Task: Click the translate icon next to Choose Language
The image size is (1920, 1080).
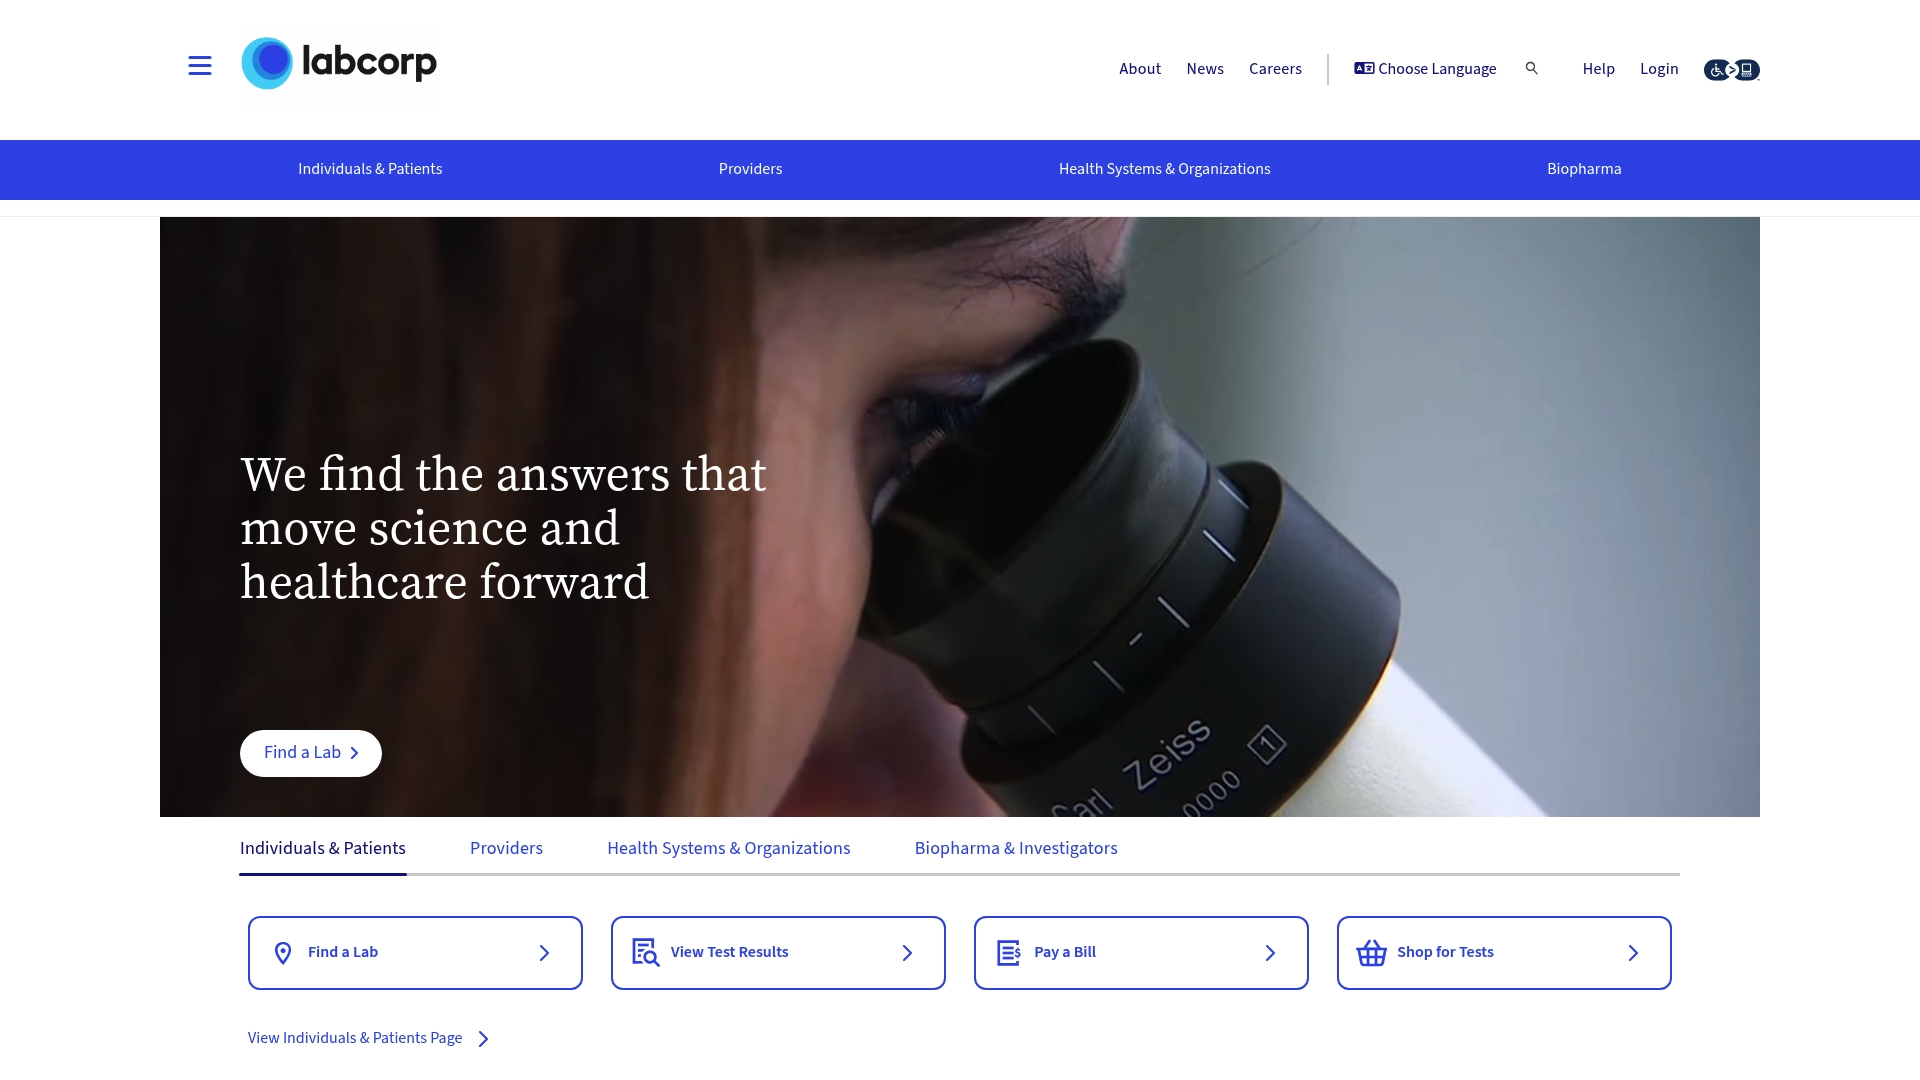Action: (x=1363, y=68)
